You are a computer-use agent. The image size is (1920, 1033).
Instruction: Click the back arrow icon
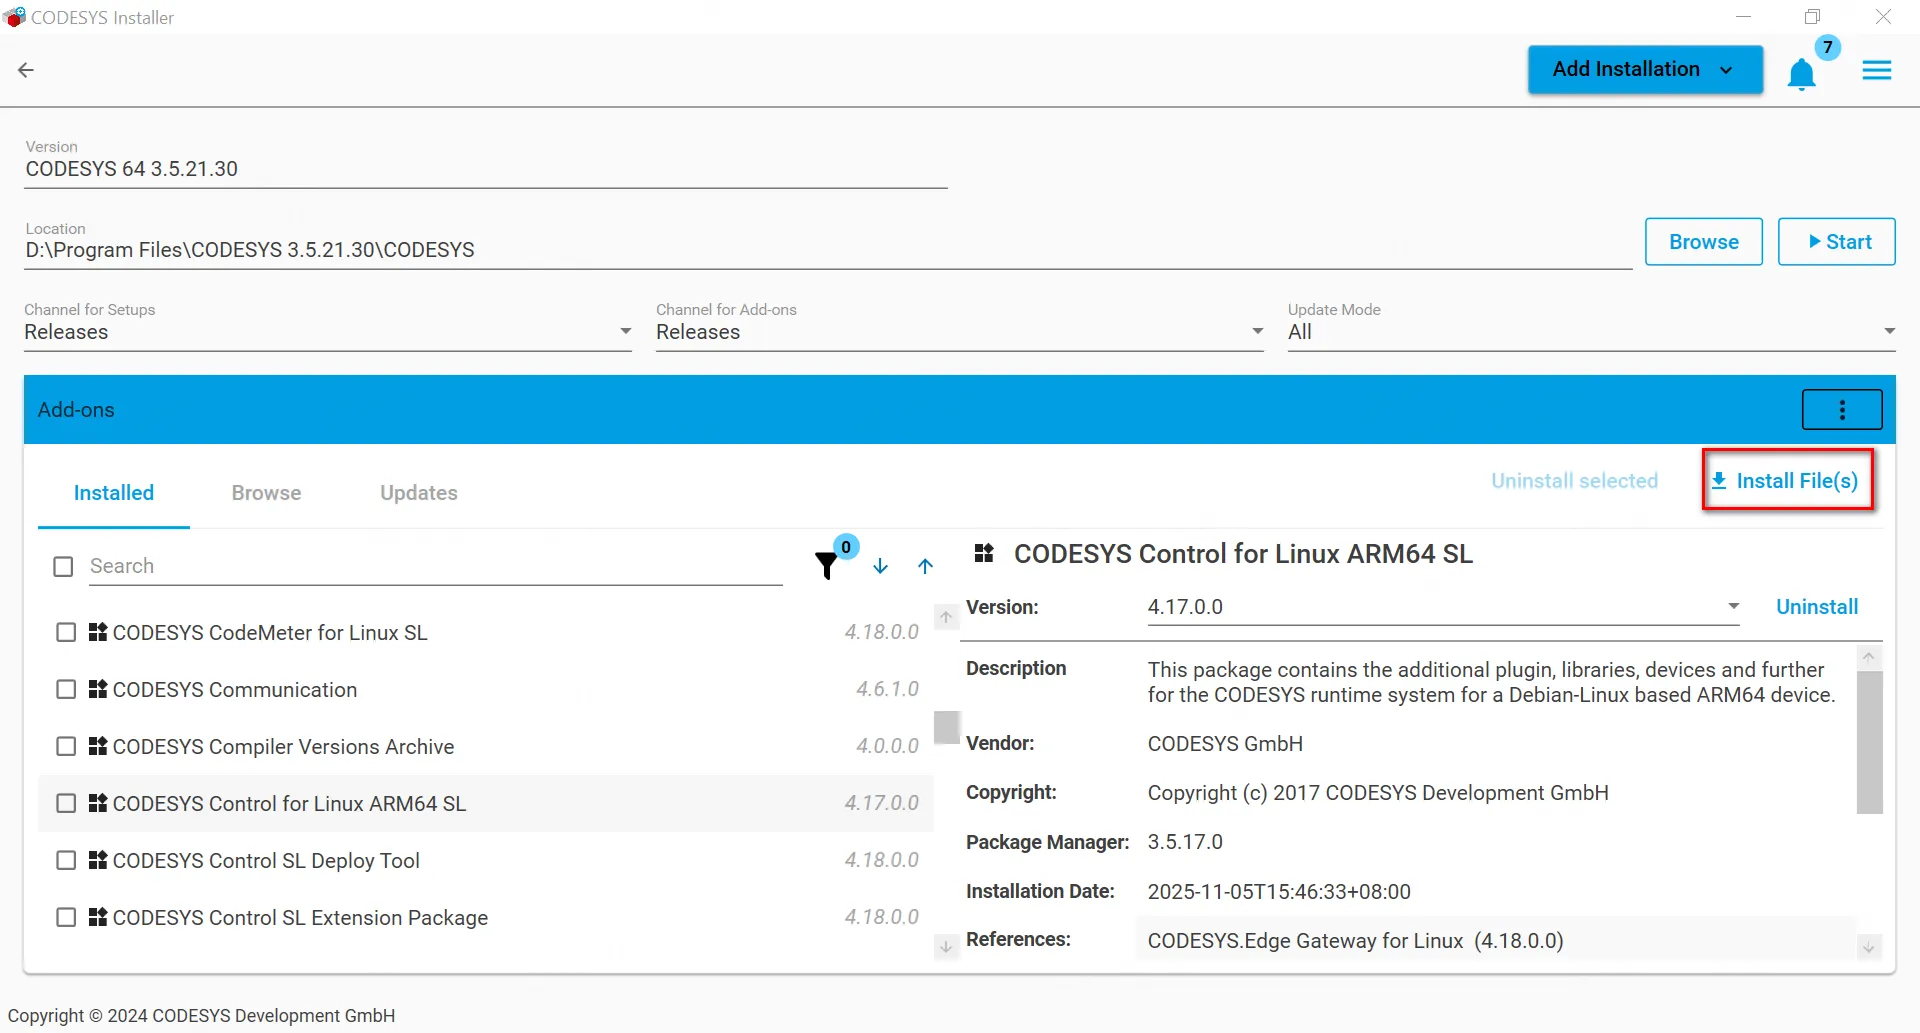(x=26, y=70)
